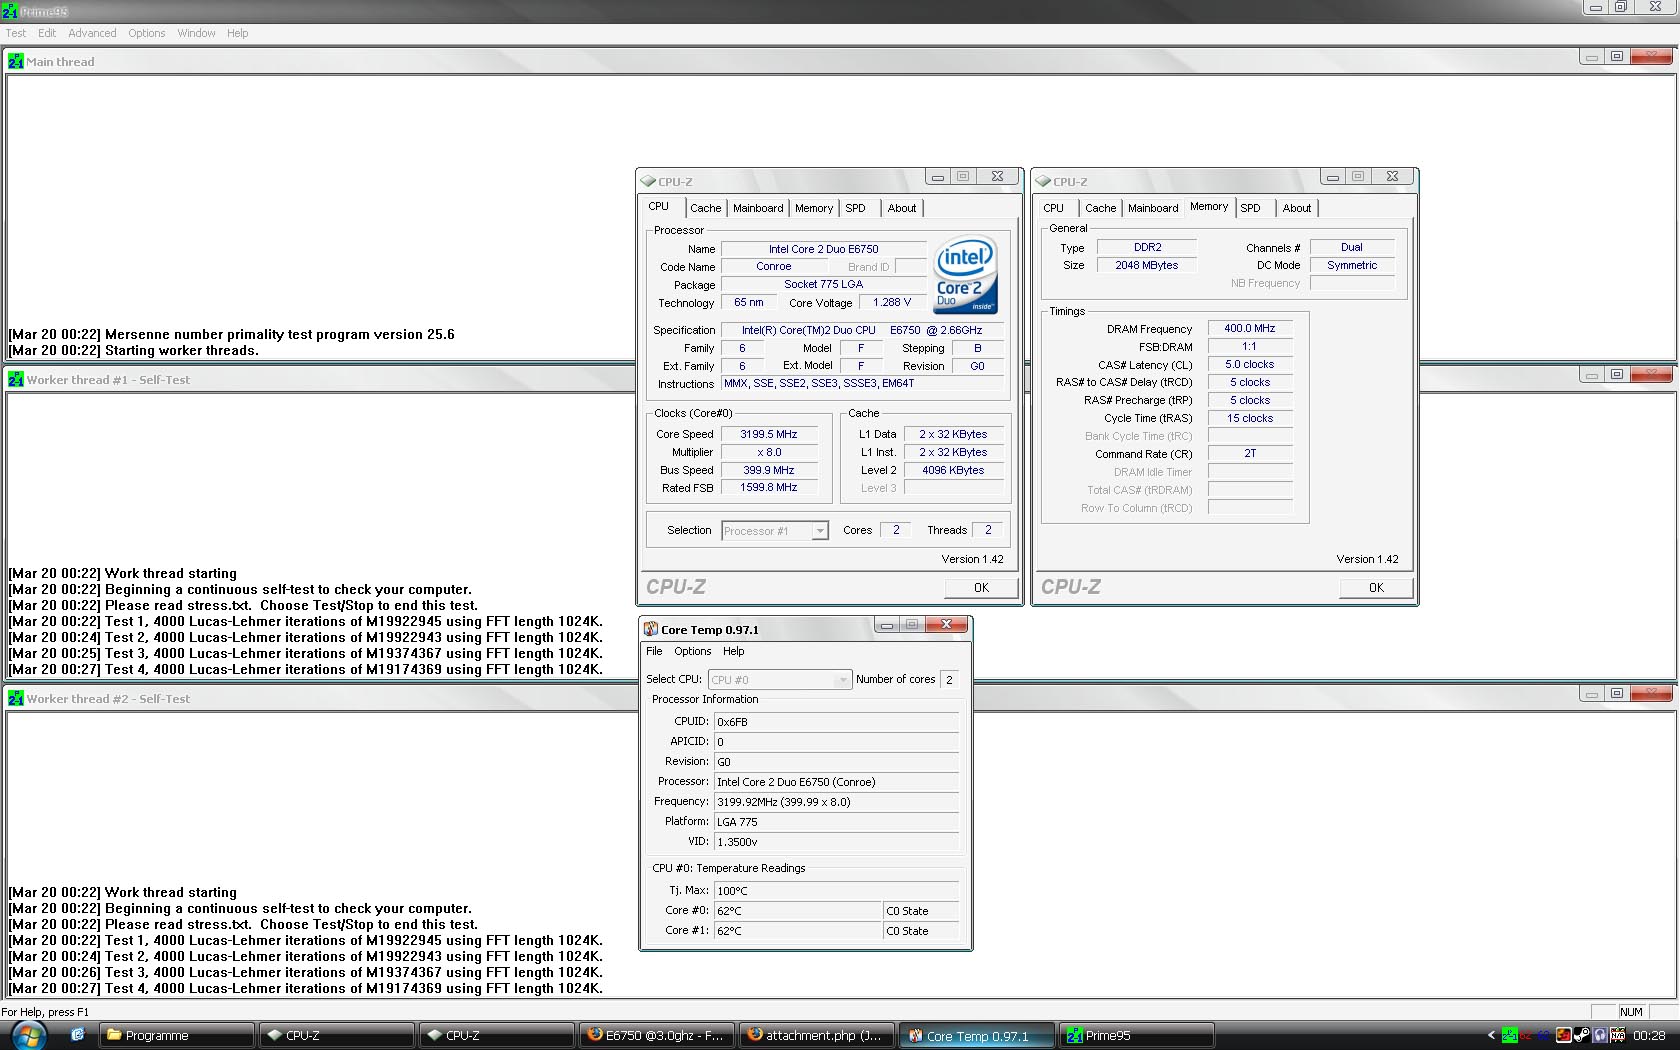Switch to the Firefox 'E6750 @3.0ghz' taskbar button
The height and width of the screenshot is (1050, 1680).
pyautogui.click(x=657, y=1035)
